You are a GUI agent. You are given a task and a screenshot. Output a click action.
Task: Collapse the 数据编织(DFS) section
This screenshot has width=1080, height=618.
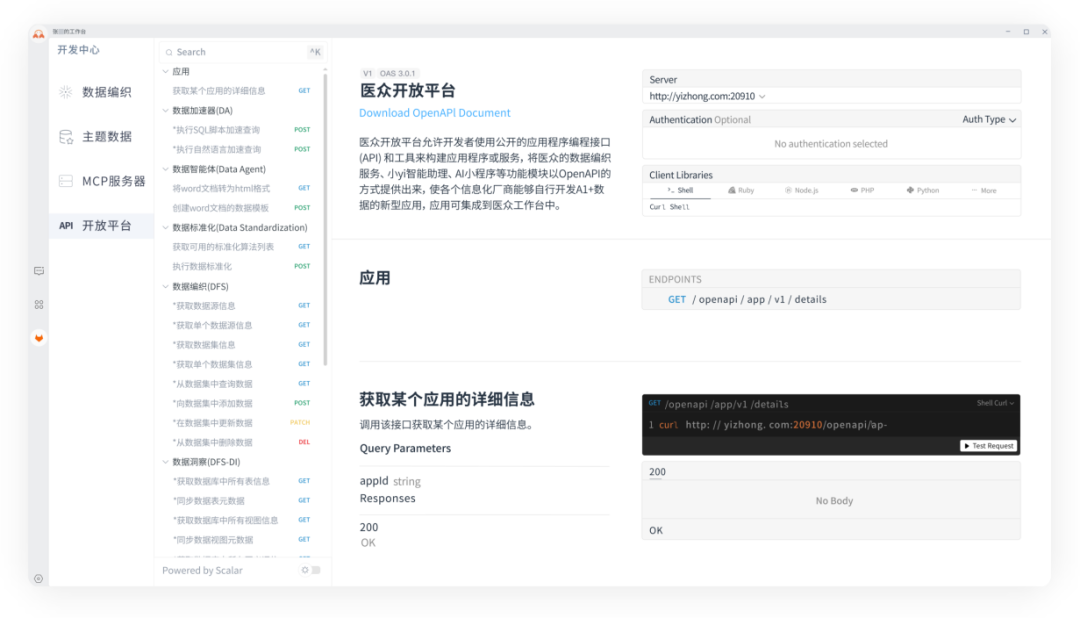point(165,286)
